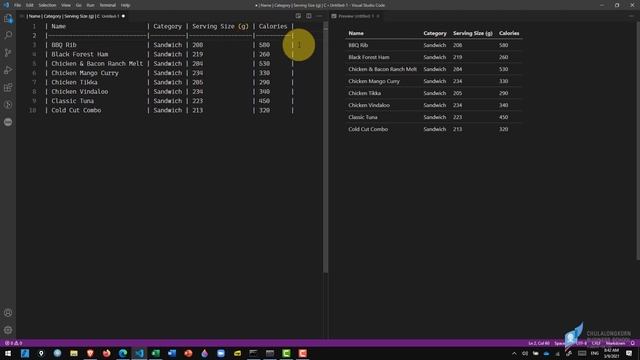Click the Visual Studio Code taskbar icon
640x360 pixels.
[x=139, y=353]
